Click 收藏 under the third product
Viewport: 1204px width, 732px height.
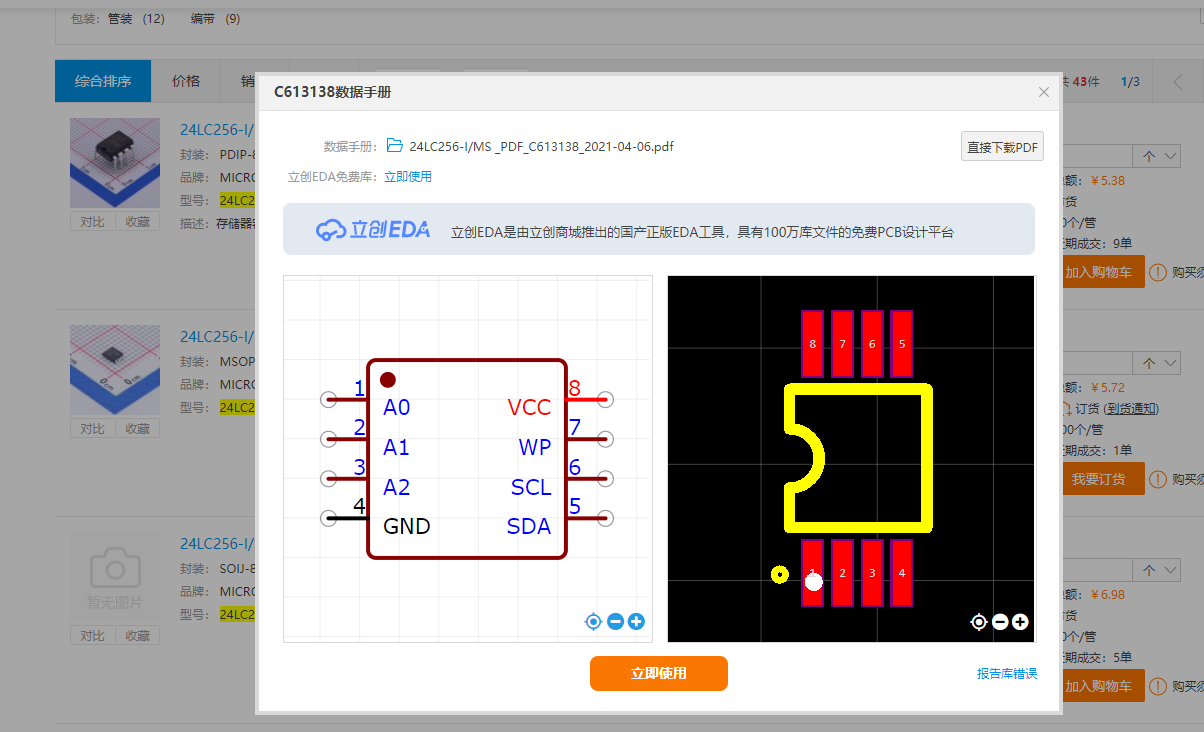click(x=137, y=635)
